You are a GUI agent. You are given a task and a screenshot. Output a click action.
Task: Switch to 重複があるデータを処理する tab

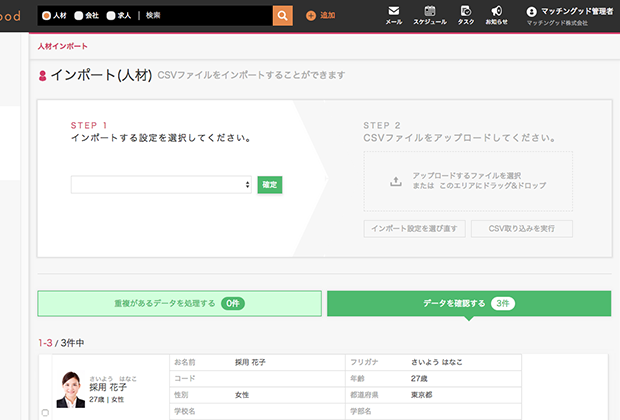(180, 304)
